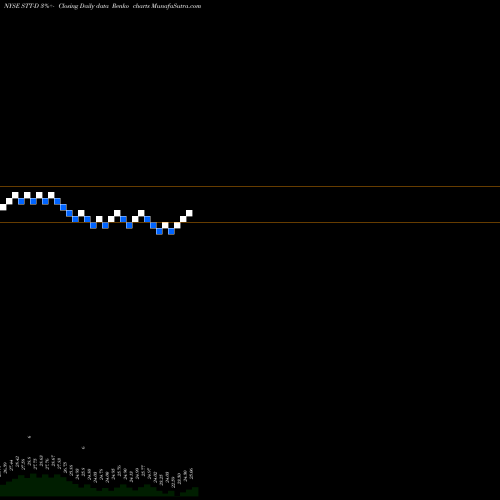Screen dimensions: 500x500
Task: Click the upper orange resistance line
Action: coord(250,187)
